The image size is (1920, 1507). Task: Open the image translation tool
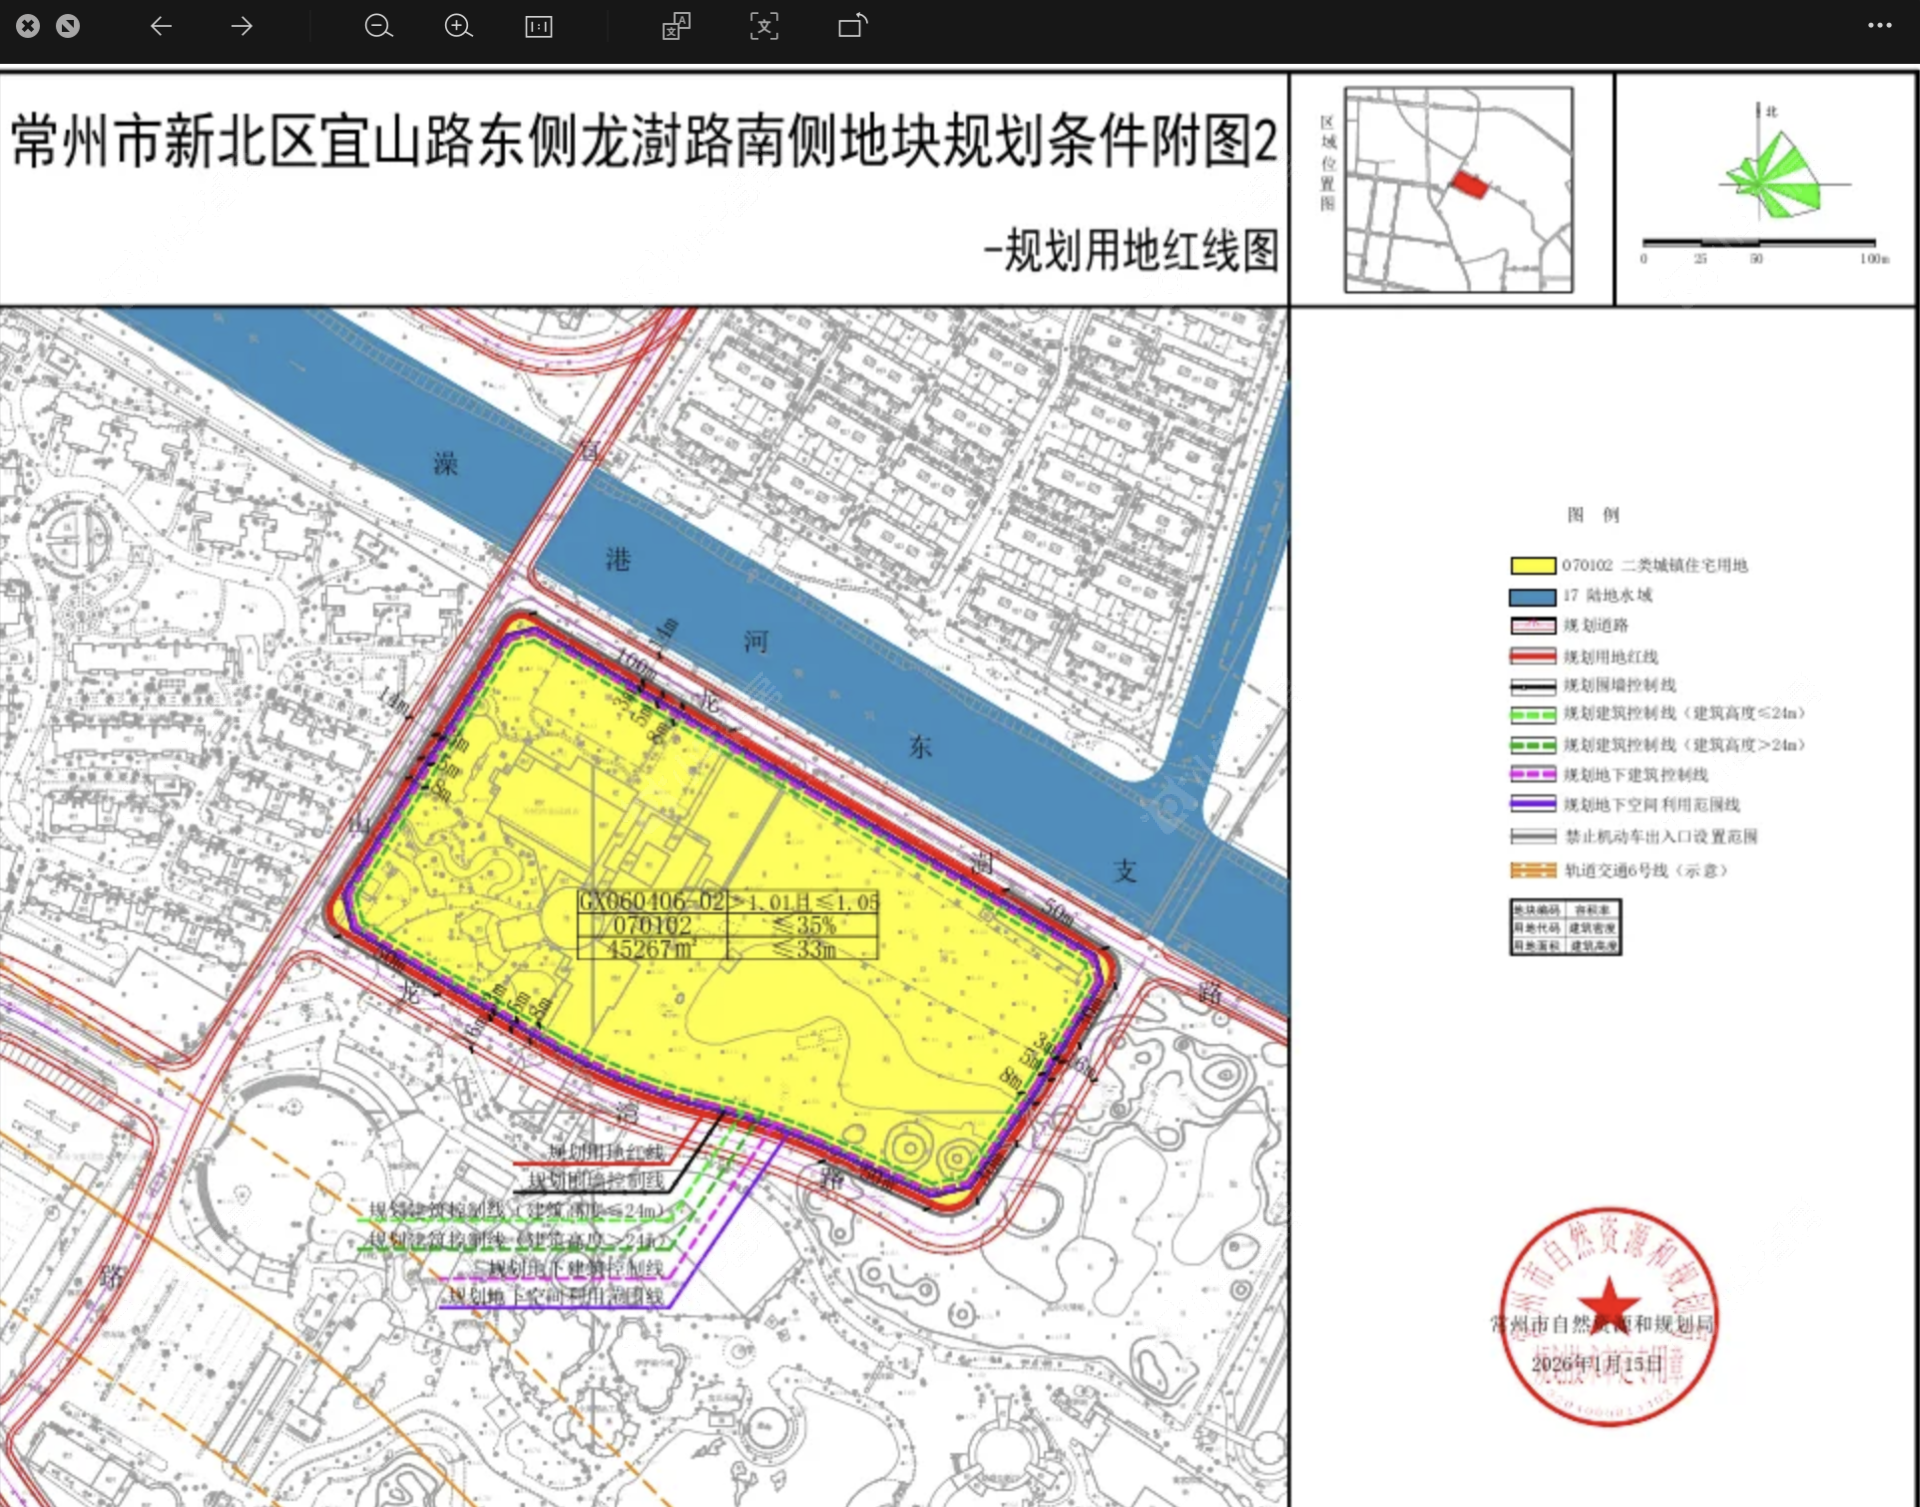point(675,27)
